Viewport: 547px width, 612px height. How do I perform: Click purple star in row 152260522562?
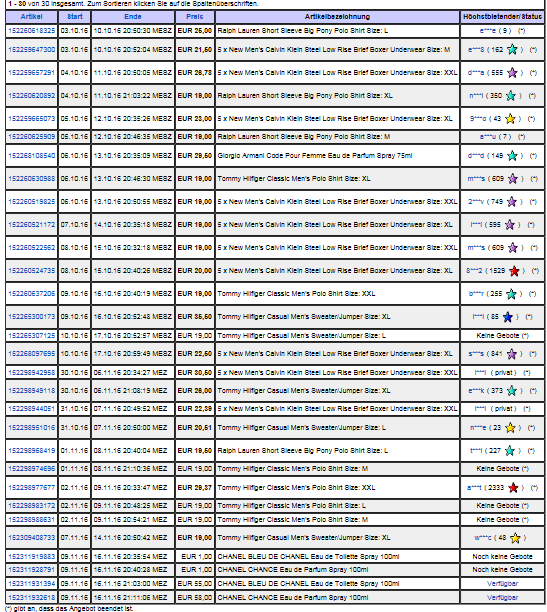pos(513,247)
